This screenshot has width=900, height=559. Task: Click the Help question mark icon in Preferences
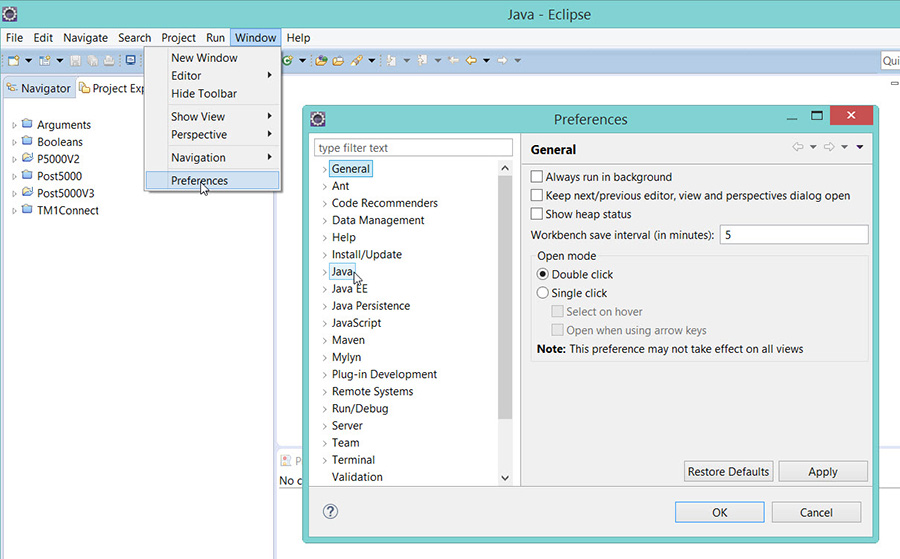coord(331,511)
